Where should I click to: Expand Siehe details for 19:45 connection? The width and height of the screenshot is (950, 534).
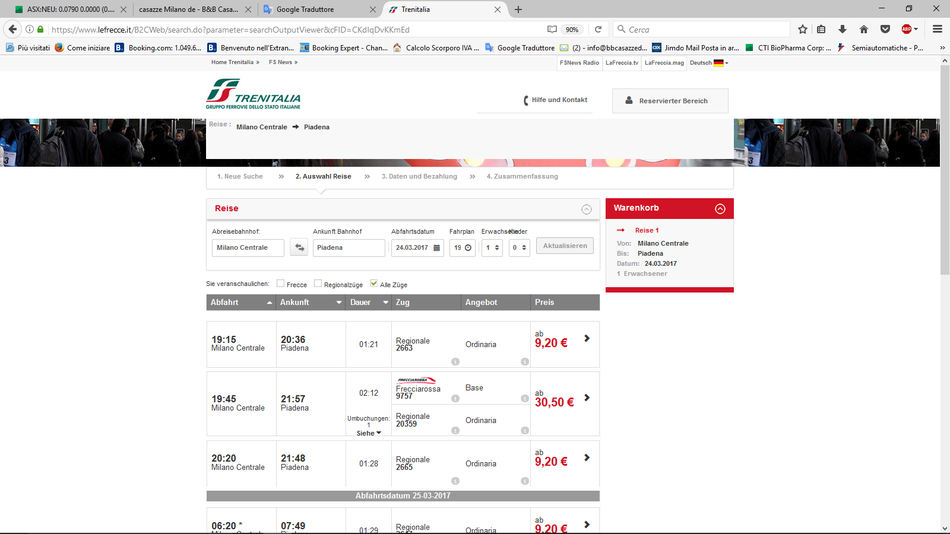tap(368, 433)
